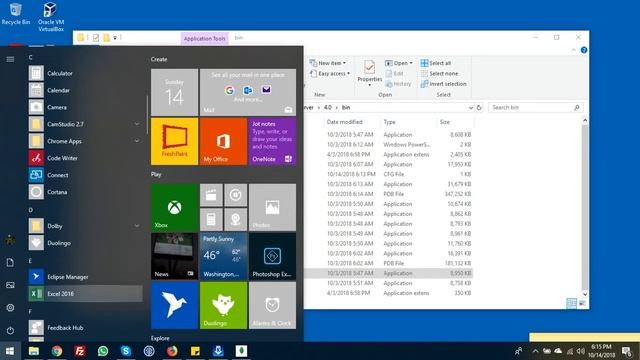640x360 pixels.
Task: Open Cortana from the app list
Action: point(85,192)
